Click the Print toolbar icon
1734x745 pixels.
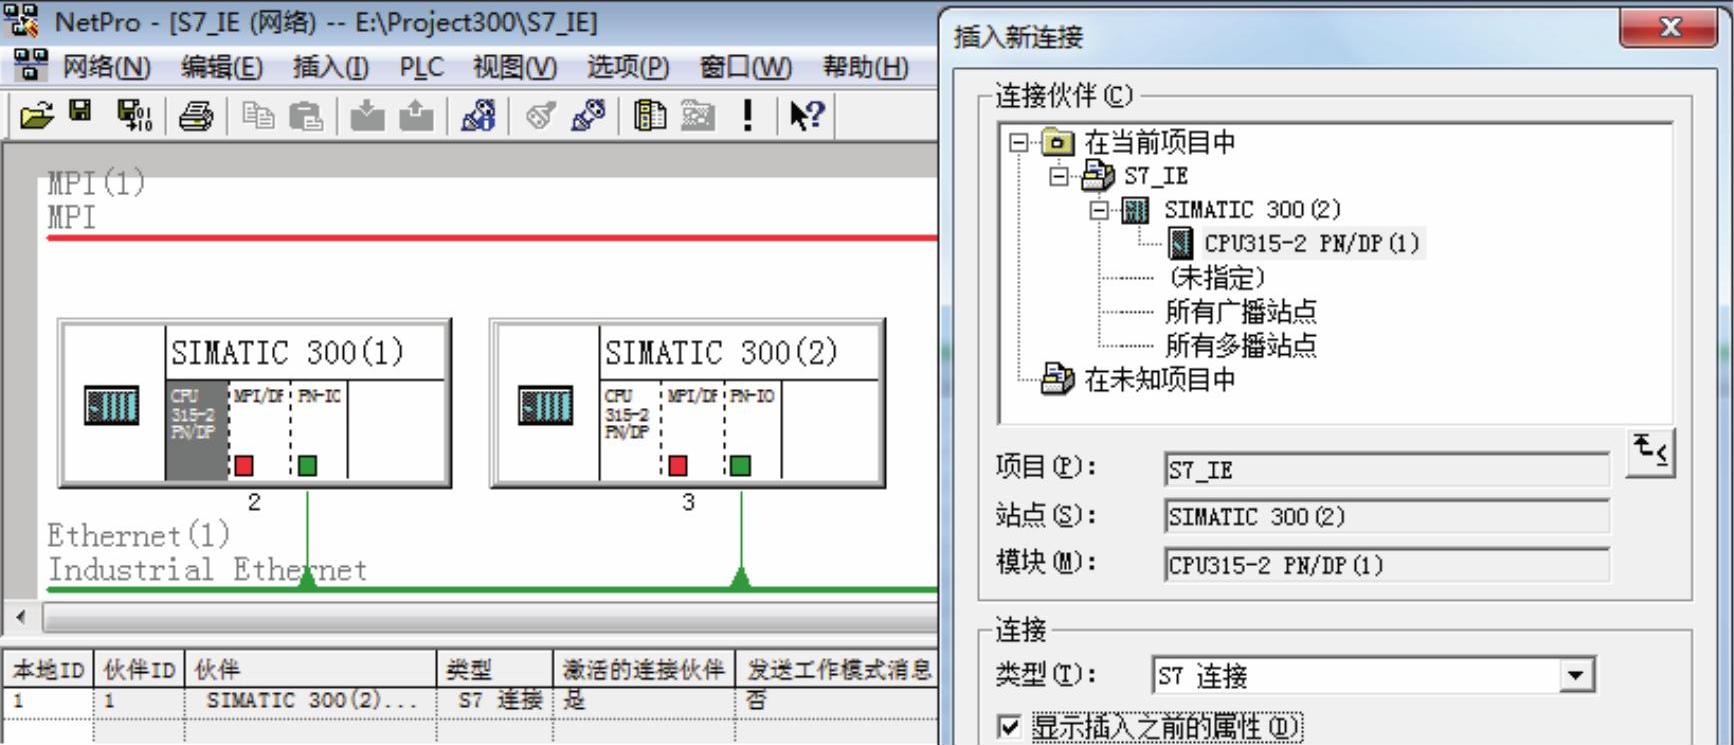tap(196, 116)
